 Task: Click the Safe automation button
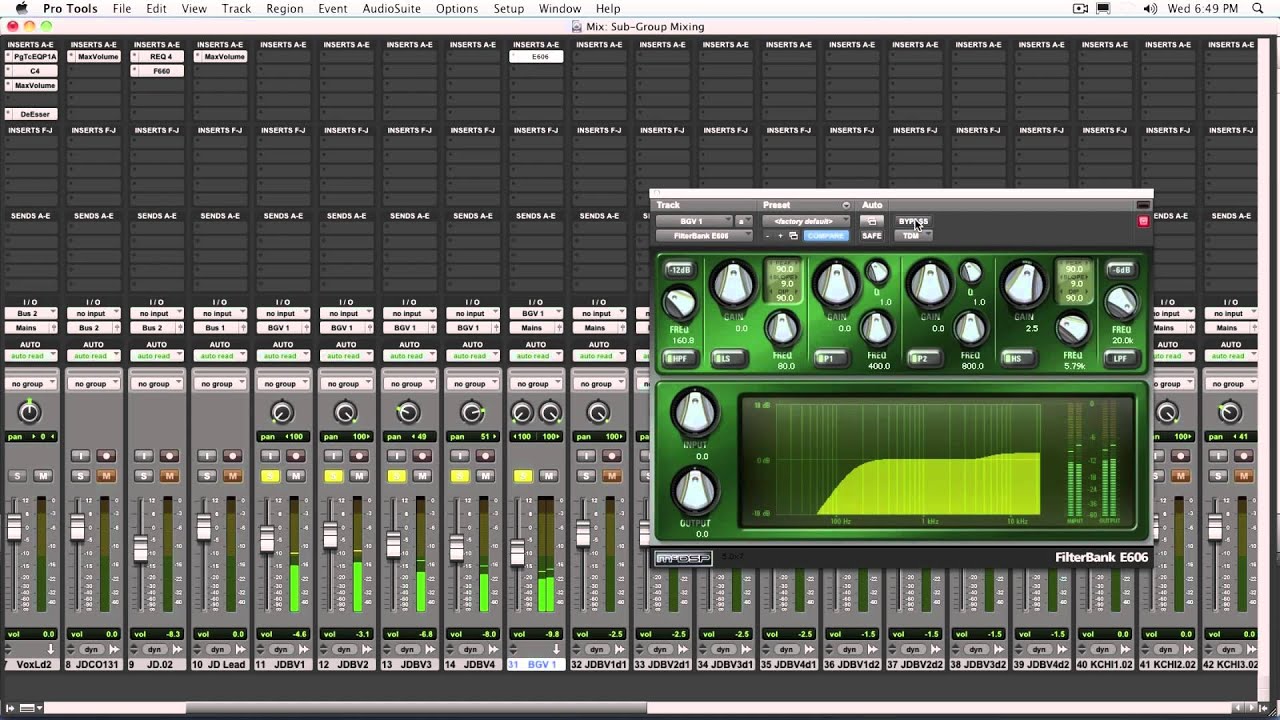(872, 236)
